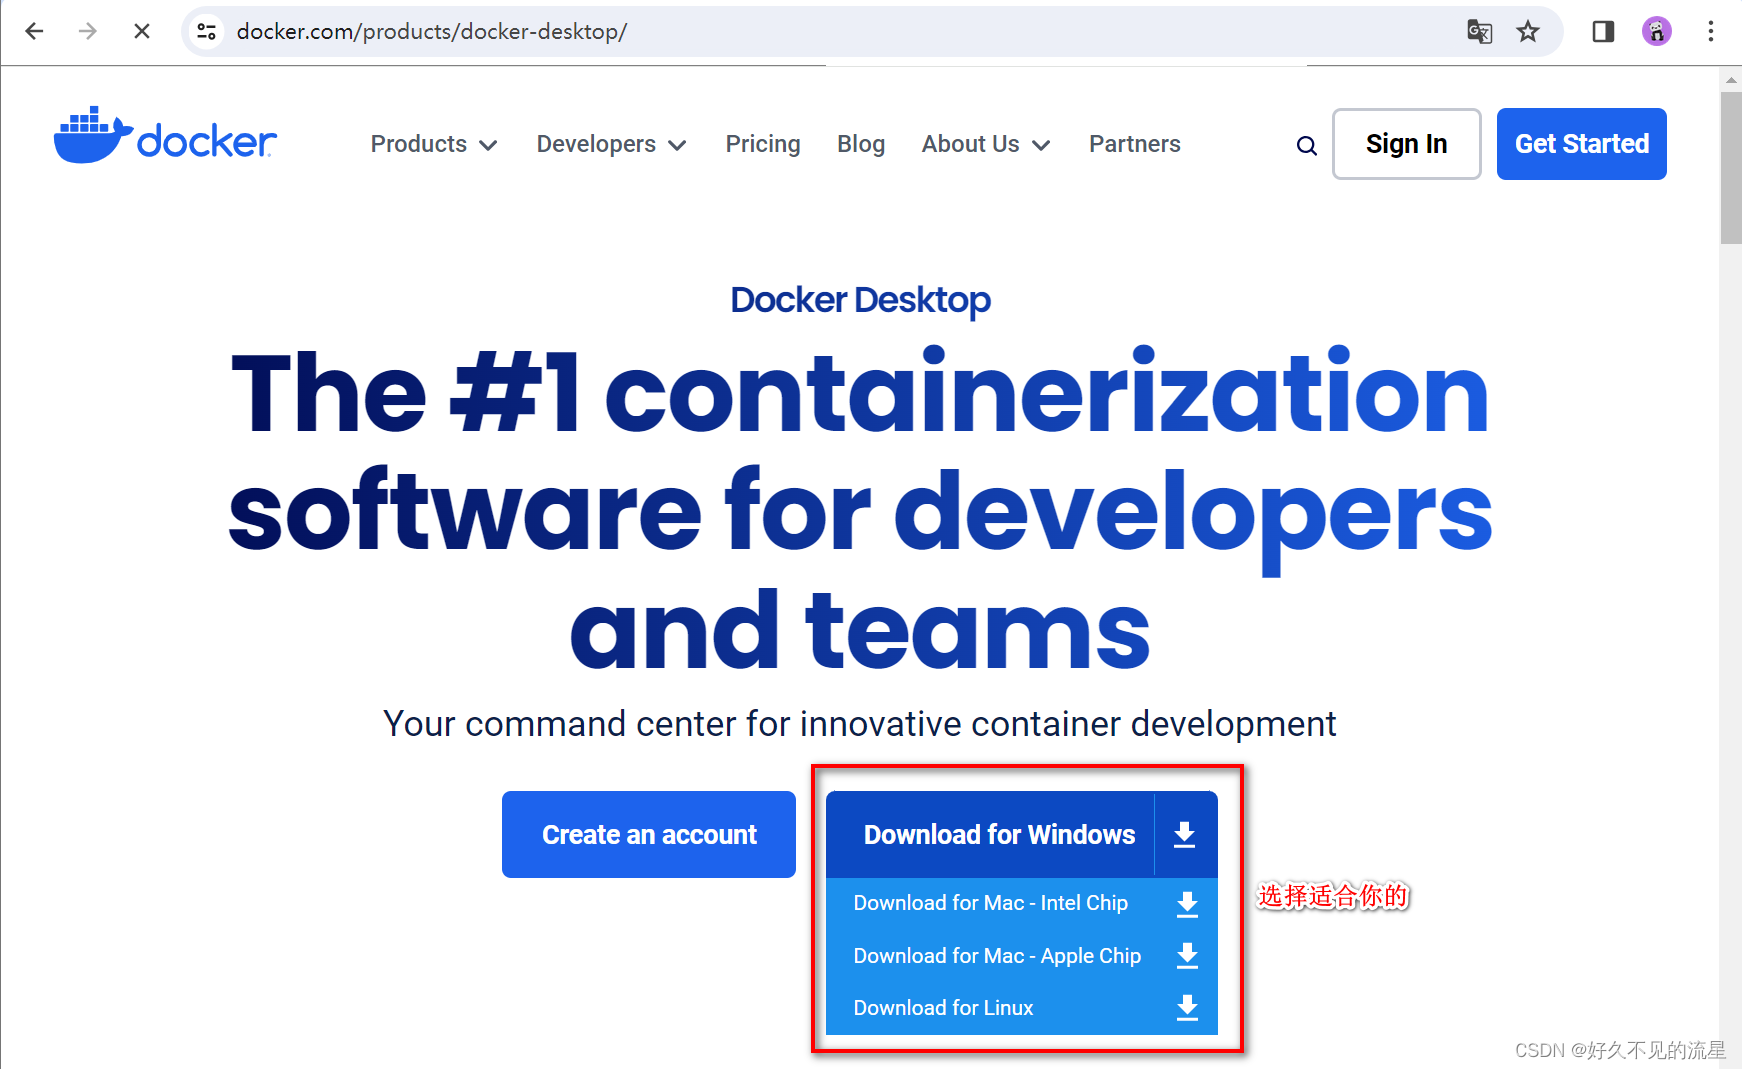Click the Docker whale logo
This screenshot has width=1742, height=1069.
tap(165, 136)
